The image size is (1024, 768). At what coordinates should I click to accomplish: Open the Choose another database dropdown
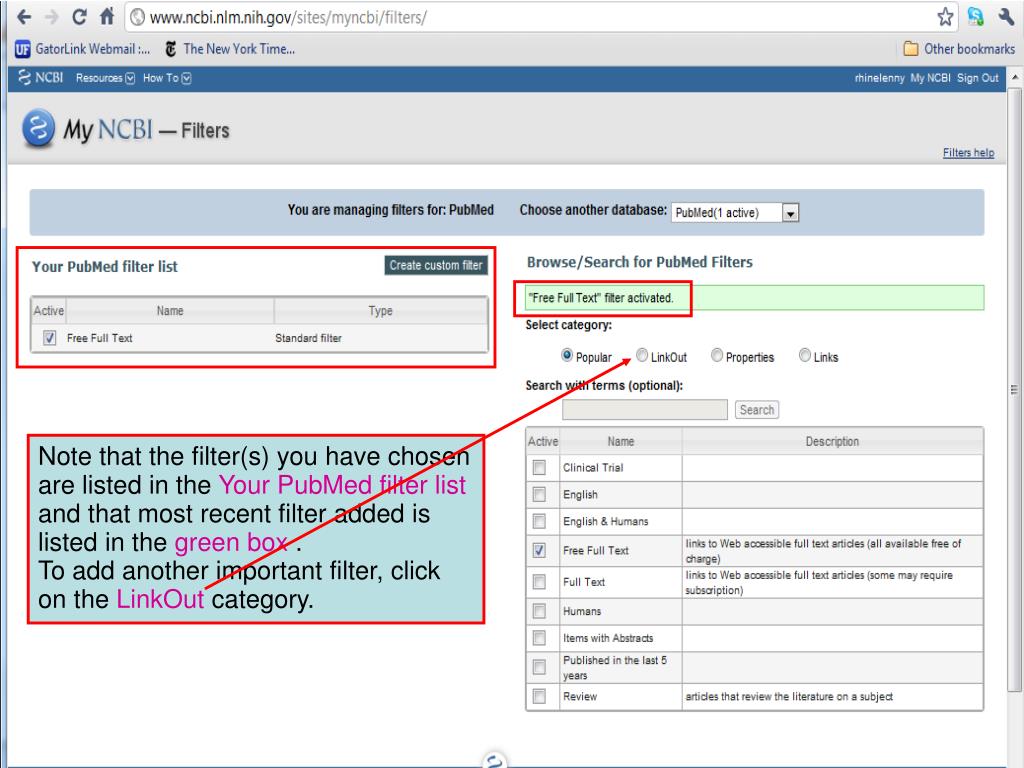(x=735, y=213)
